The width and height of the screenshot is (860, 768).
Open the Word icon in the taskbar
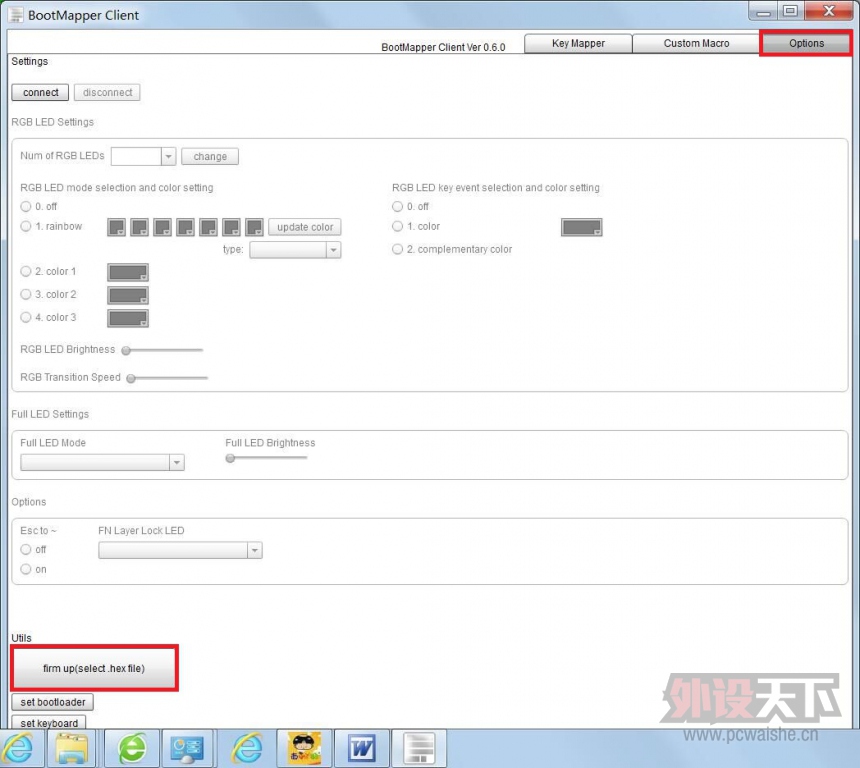click(361, 748)
